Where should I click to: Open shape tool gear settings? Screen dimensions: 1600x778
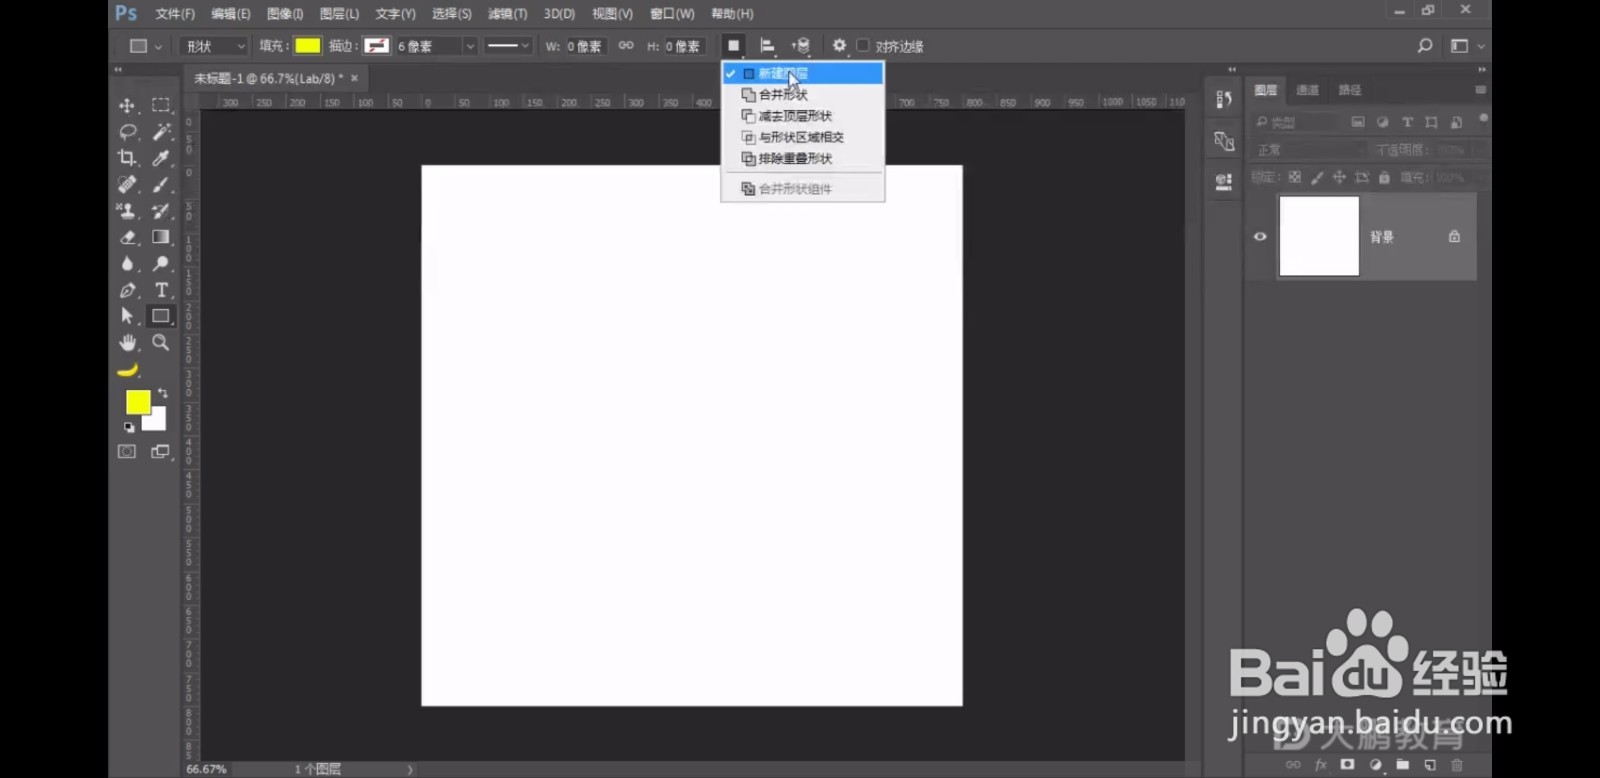pyautogui.click(x=839, y=46)
